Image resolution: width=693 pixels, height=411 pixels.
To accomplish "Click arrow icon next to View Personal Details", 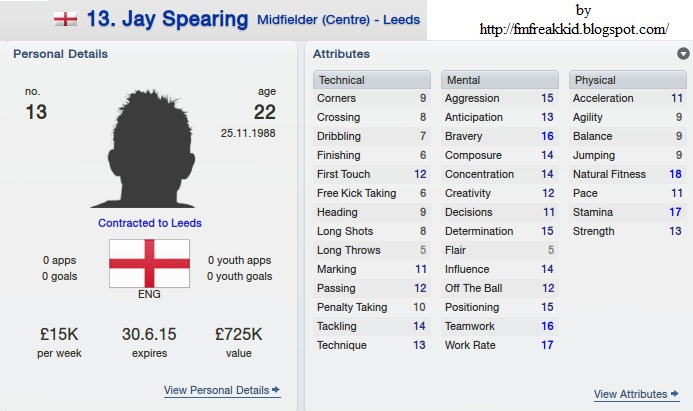I will [x=276, y=389].
